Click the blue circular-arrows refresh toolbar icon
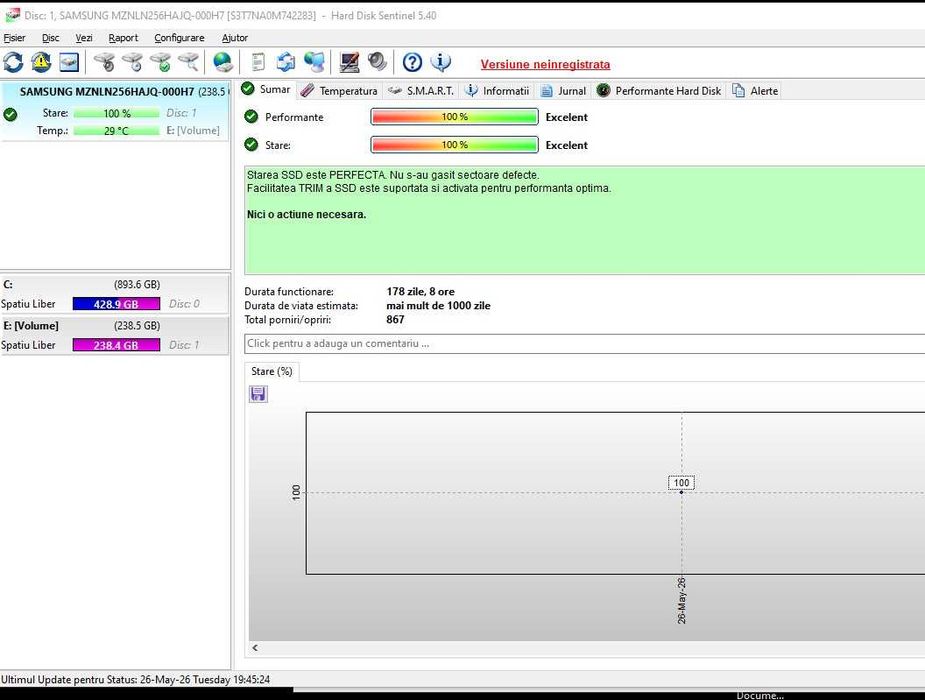 (13, 63)
